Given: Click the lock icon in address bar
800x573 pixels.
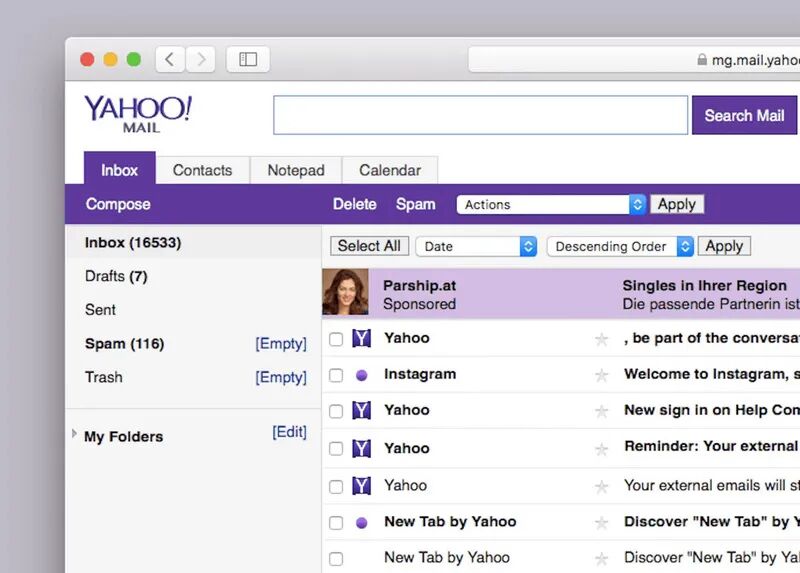Looking at the screenshot, I should coord(702,60).
